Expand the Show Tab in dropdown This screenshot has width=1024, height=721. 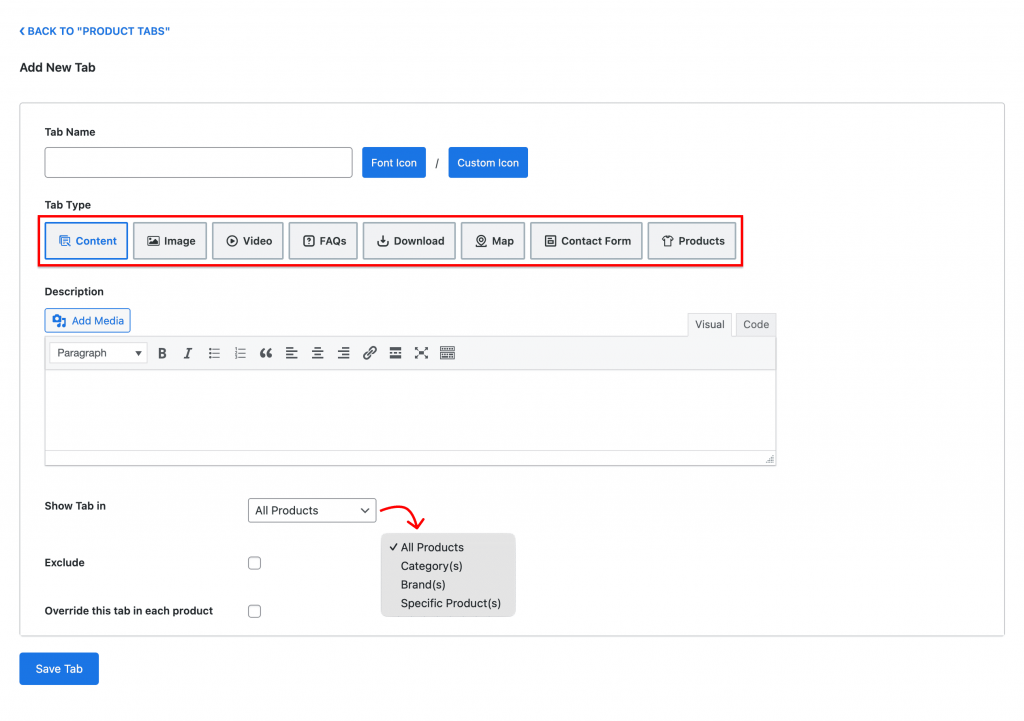click(x=312, y=510)
